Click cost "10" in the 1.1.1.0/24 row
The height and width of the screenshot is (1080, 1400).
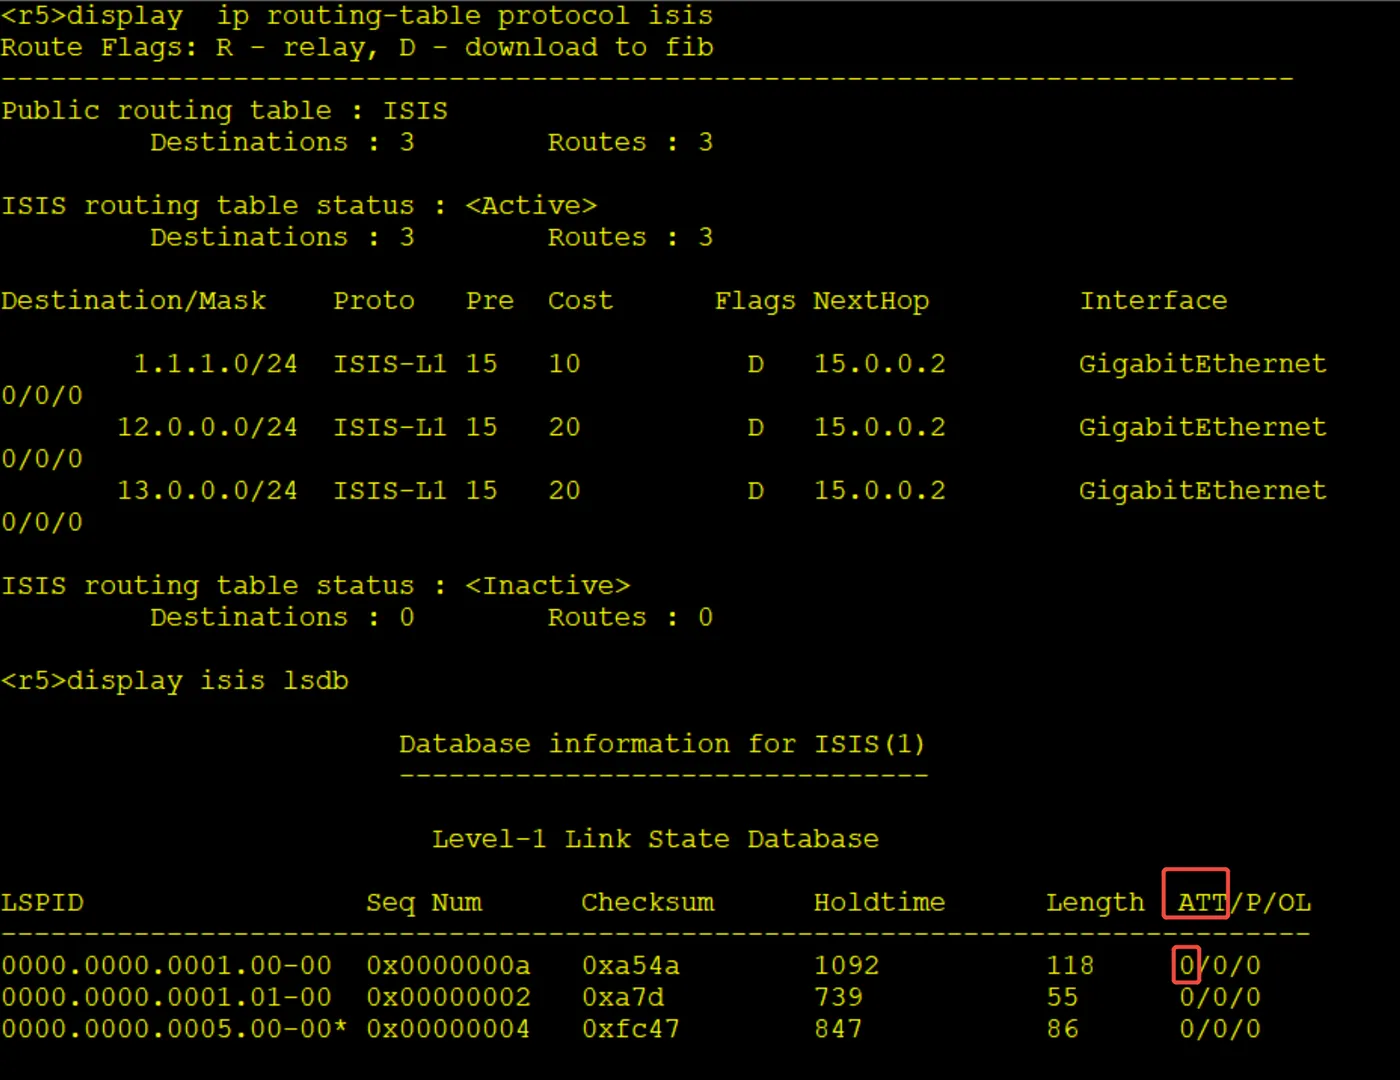(564, 364)
